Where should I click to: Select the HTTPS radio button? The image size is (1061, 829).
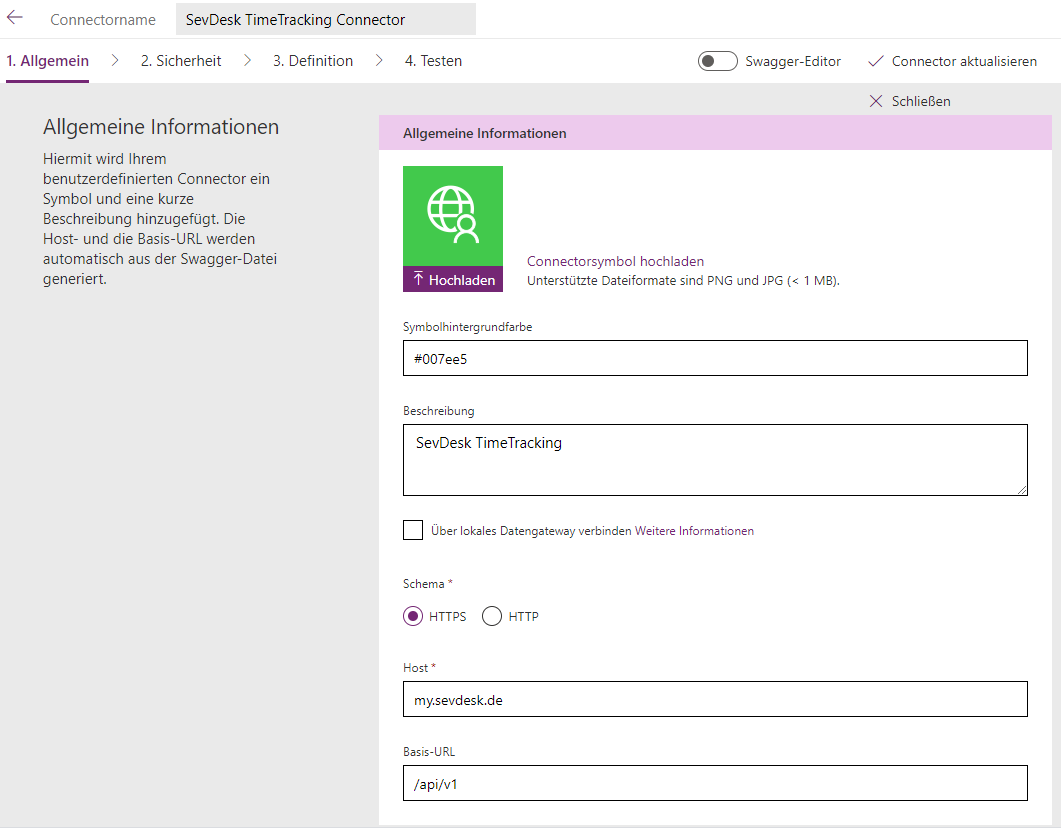pos(413,616)
